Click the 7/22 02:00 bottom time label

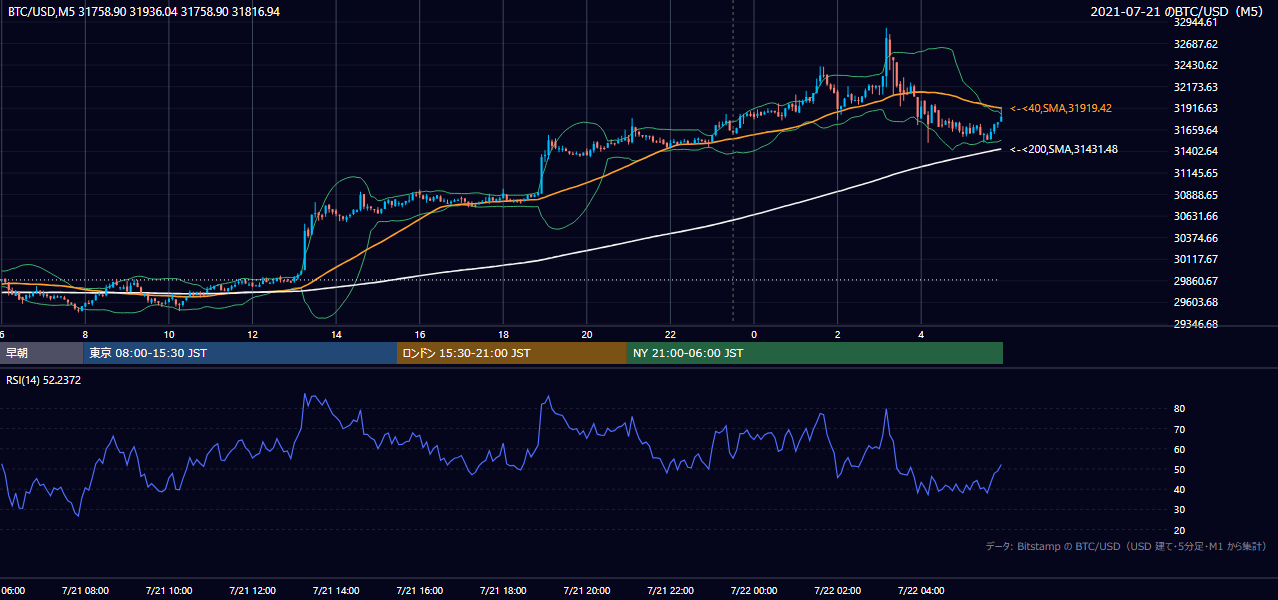[x=837, y=591]
